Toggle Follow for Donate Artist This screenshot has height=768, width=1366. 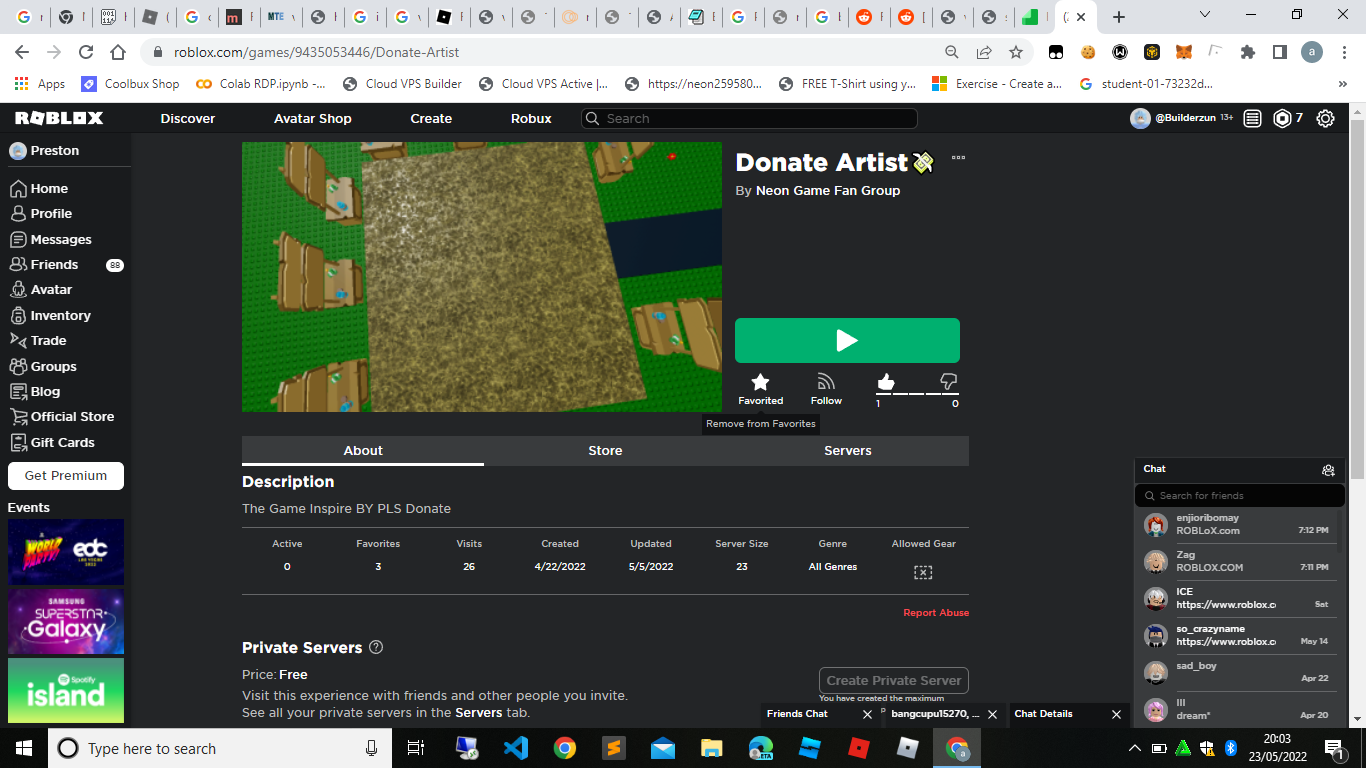click(826, 388)
